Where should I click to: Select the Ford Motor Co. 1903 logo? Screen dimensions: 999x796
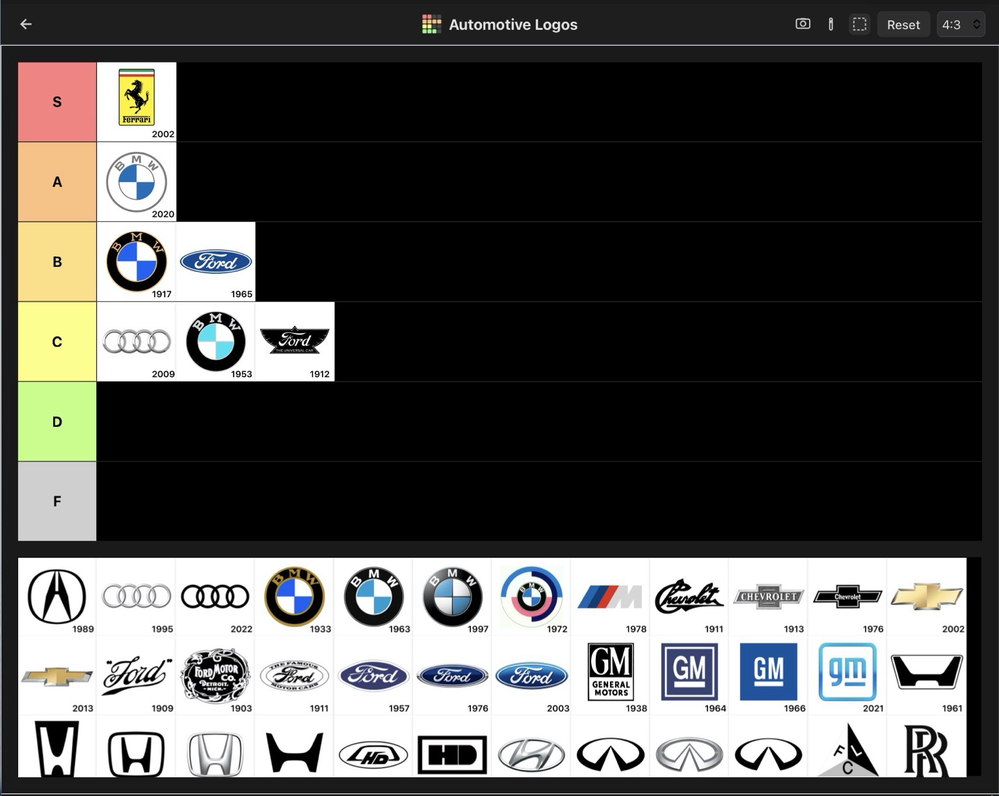[x=215, y=675]
